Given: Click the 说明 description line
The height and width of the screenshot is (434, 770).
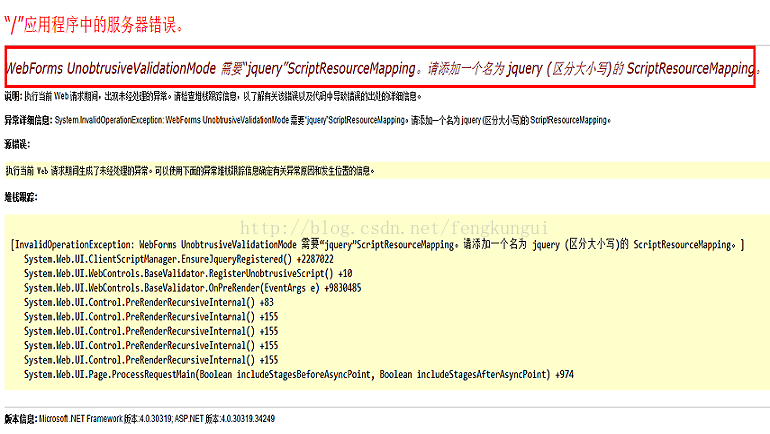Looking at the screenshot, I should pos(213,96).
